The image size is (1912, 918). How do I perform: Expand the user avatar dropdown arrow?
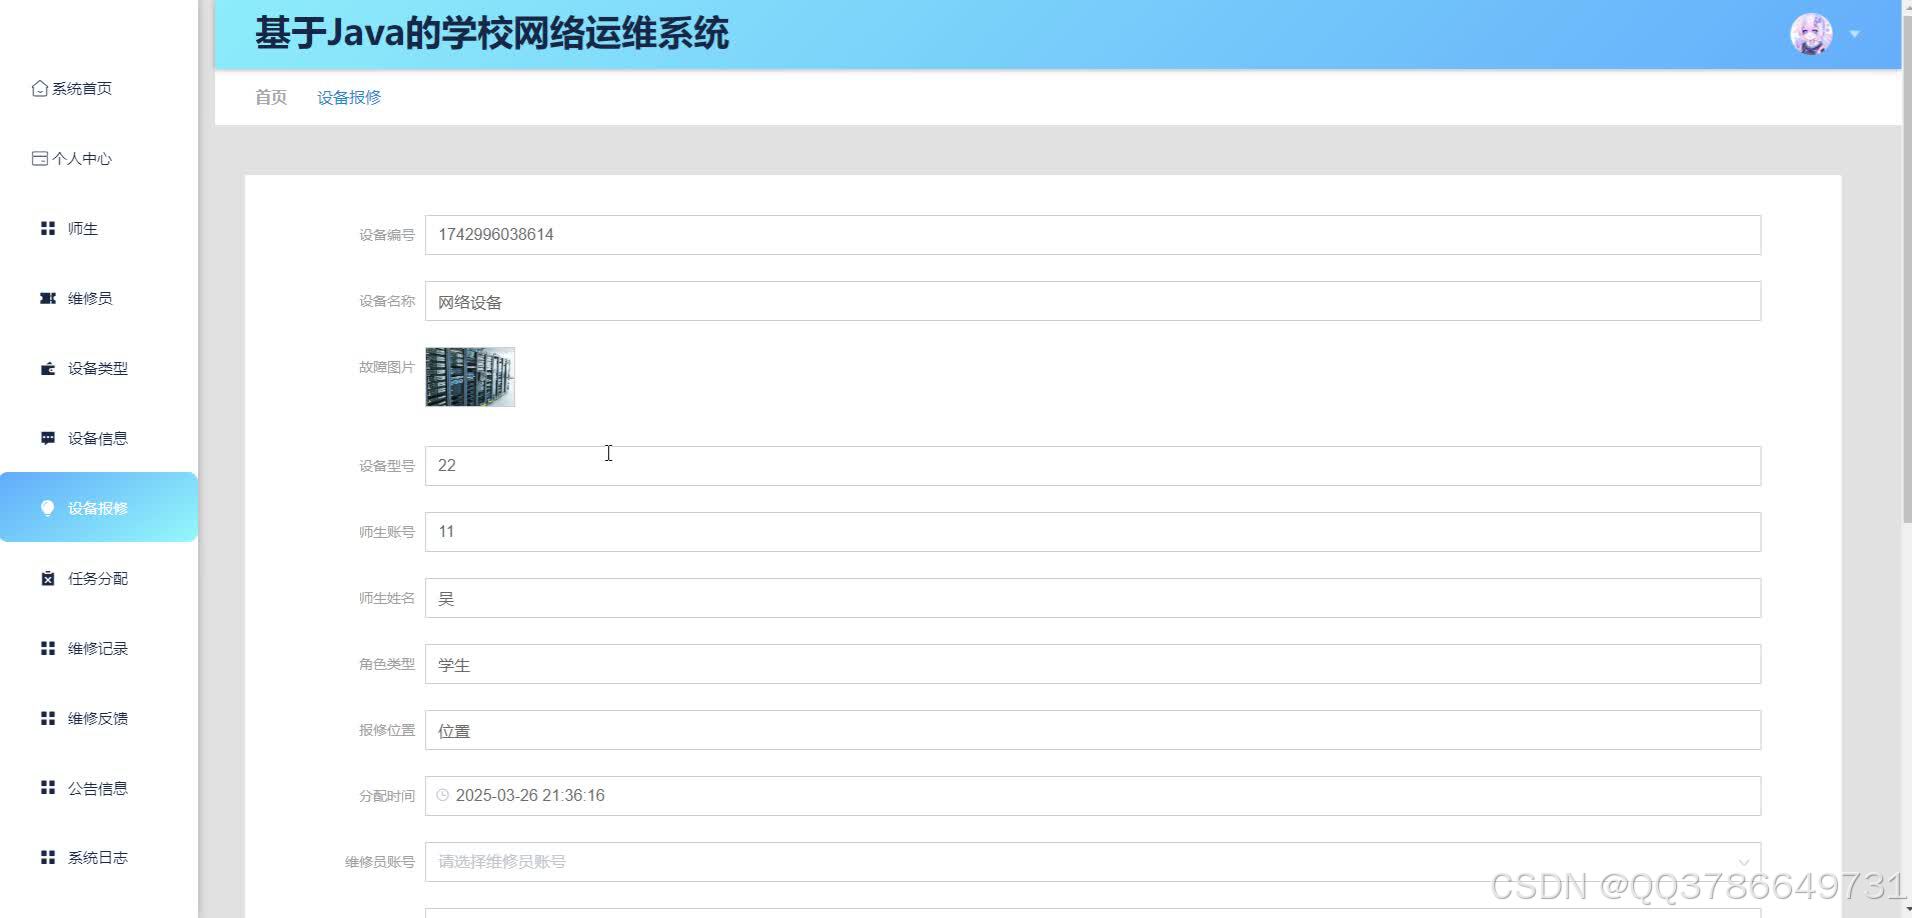click(x=1856, y=33)
